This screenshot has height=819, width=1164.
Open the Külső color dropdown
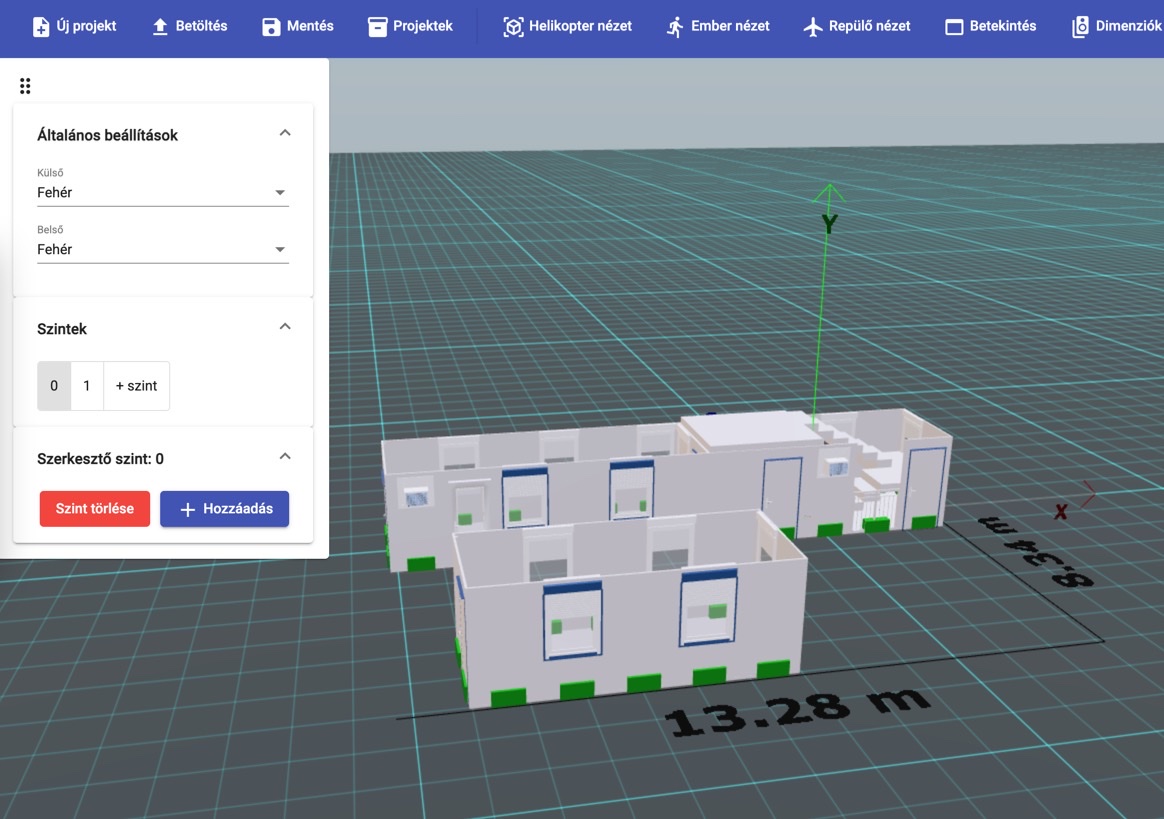(163, 192)
